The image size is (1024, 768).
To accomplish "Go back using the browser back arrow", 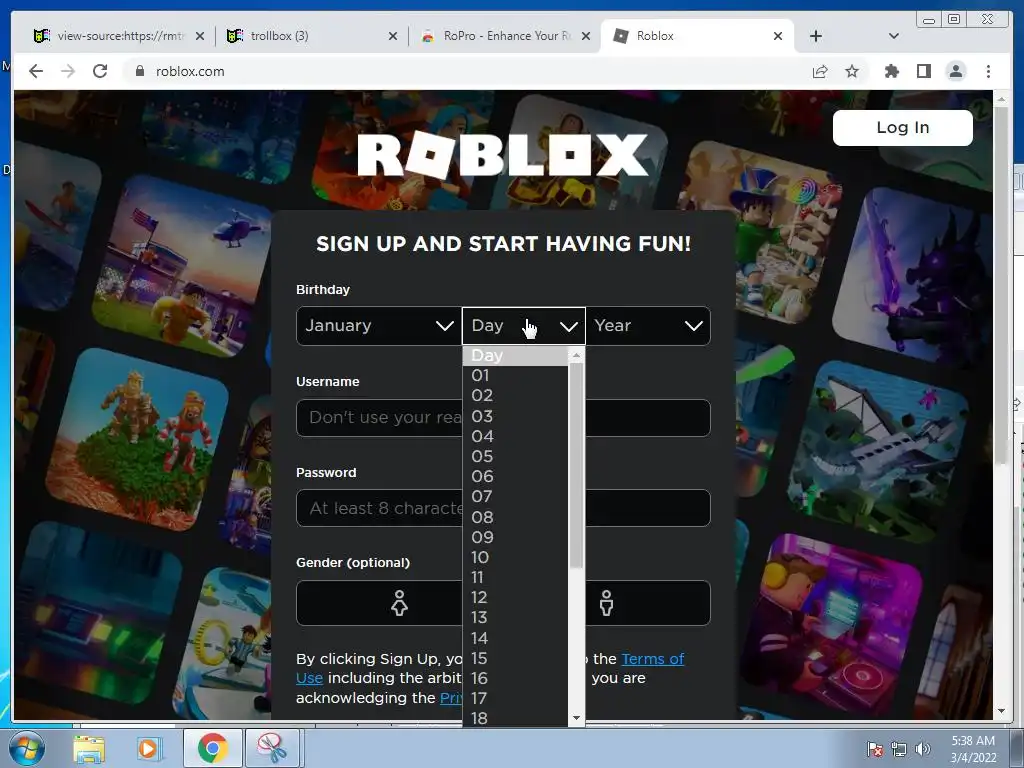I will tap(36, 71).
